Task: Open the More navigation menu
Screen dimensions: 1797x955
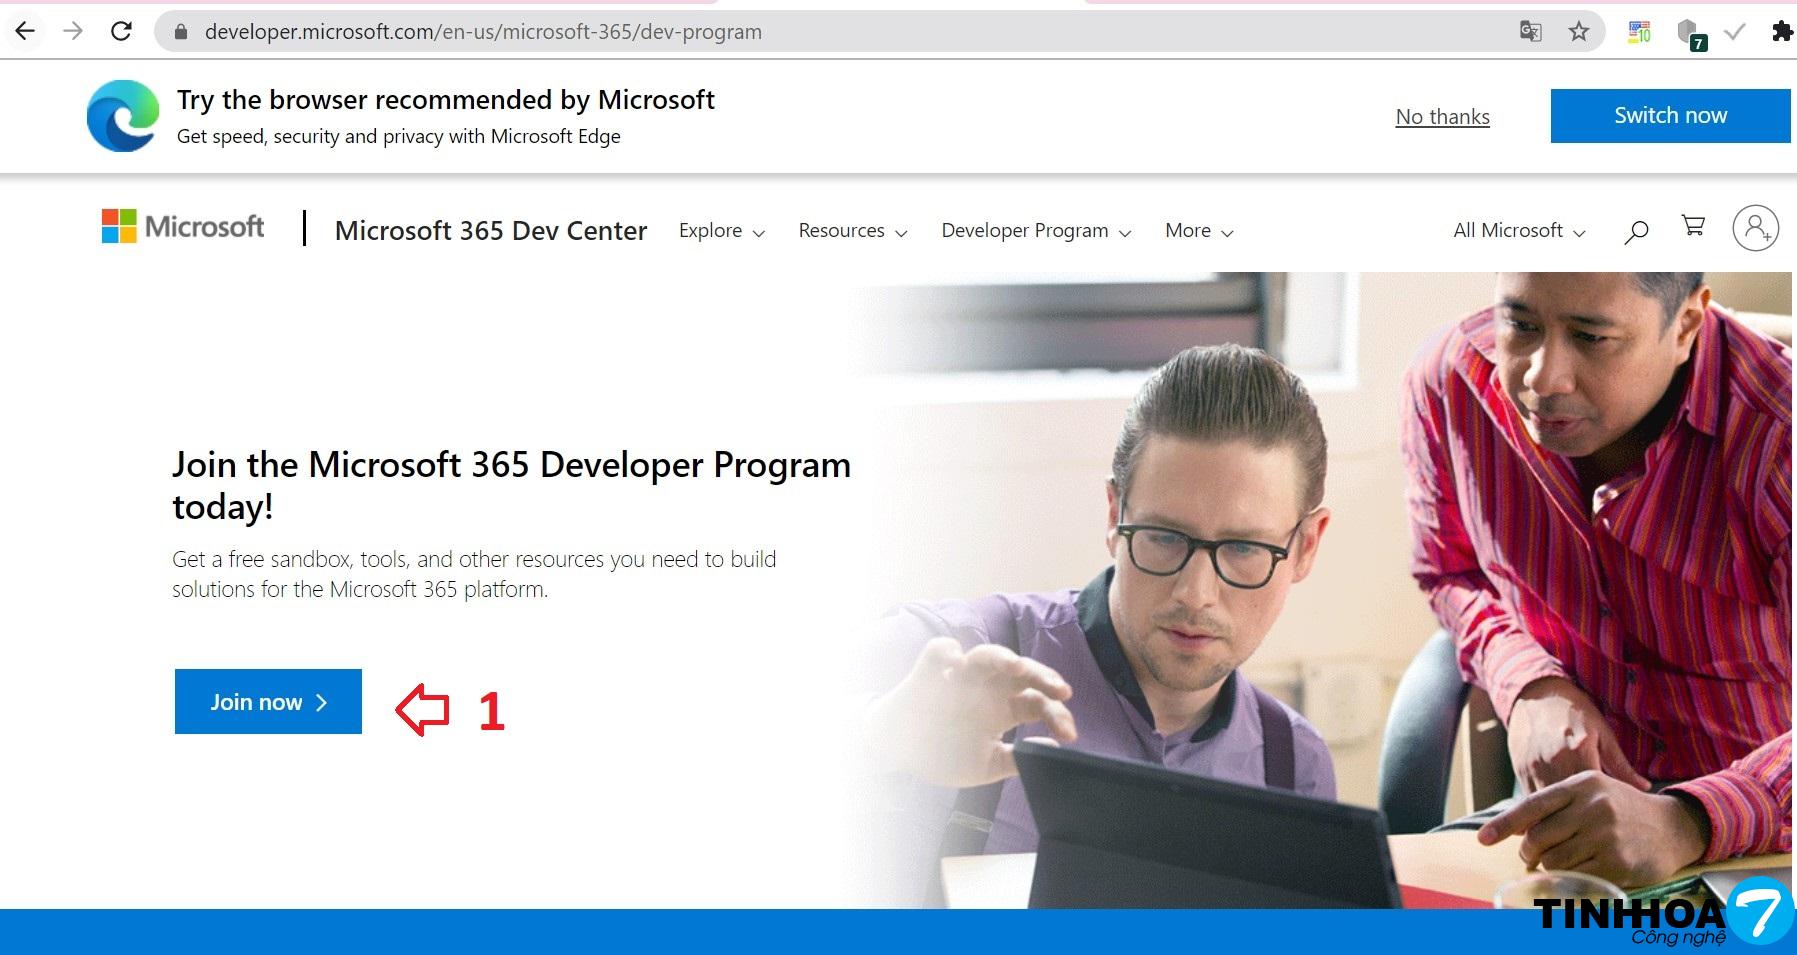Action: (x=1198, y=231)
